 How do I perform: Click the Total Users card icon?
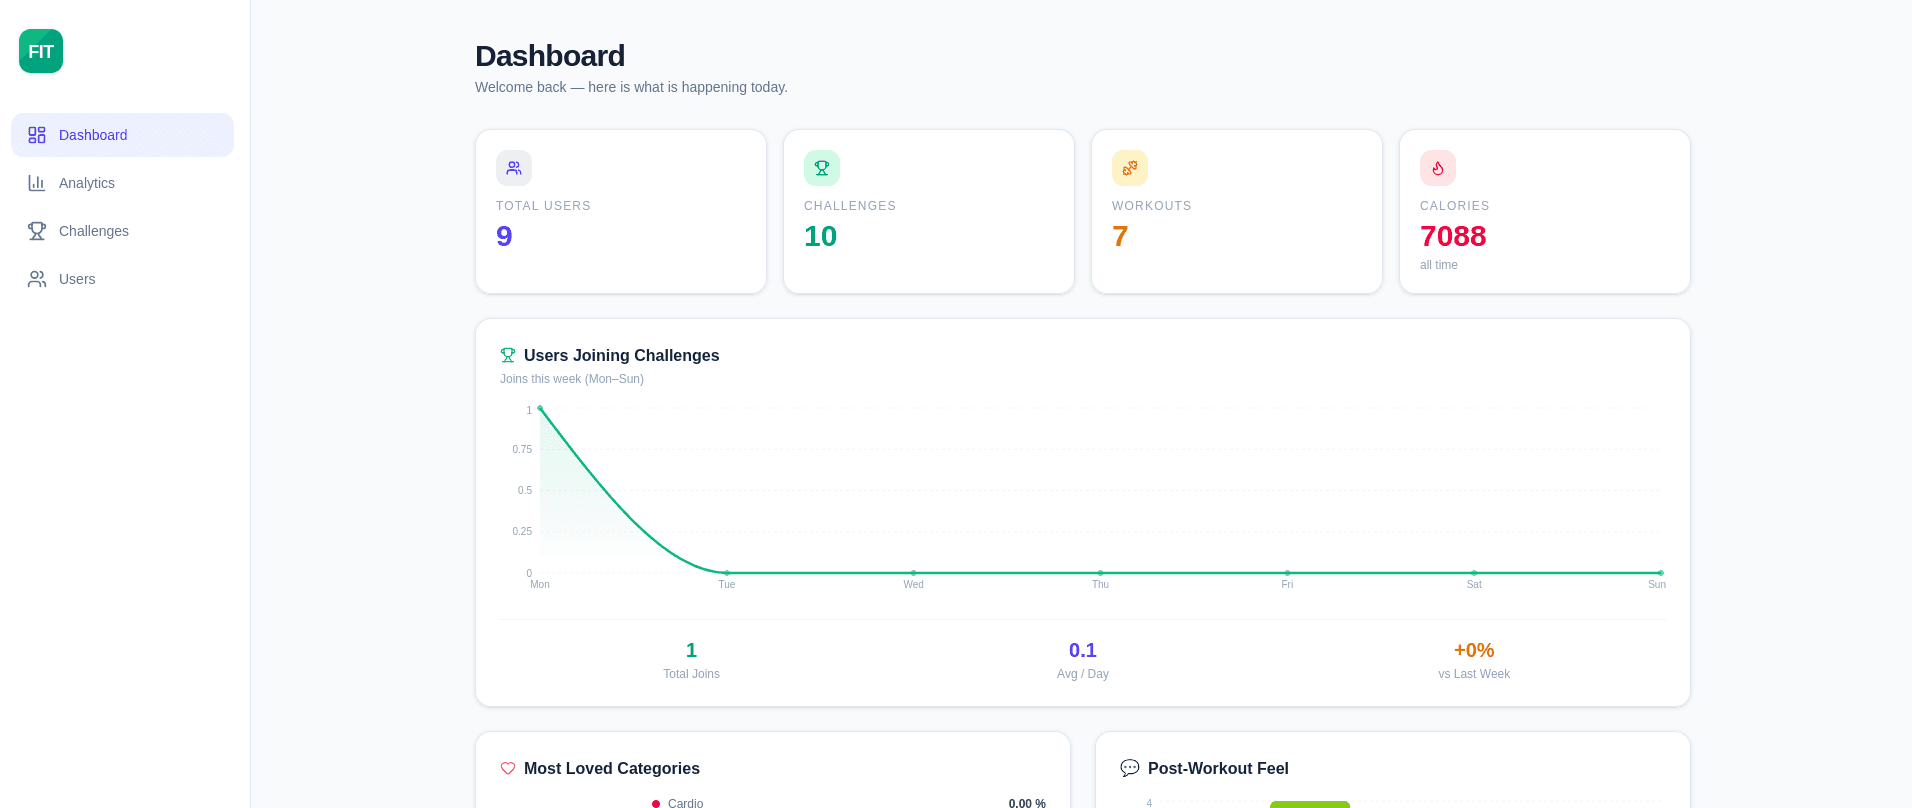(514, 168)
